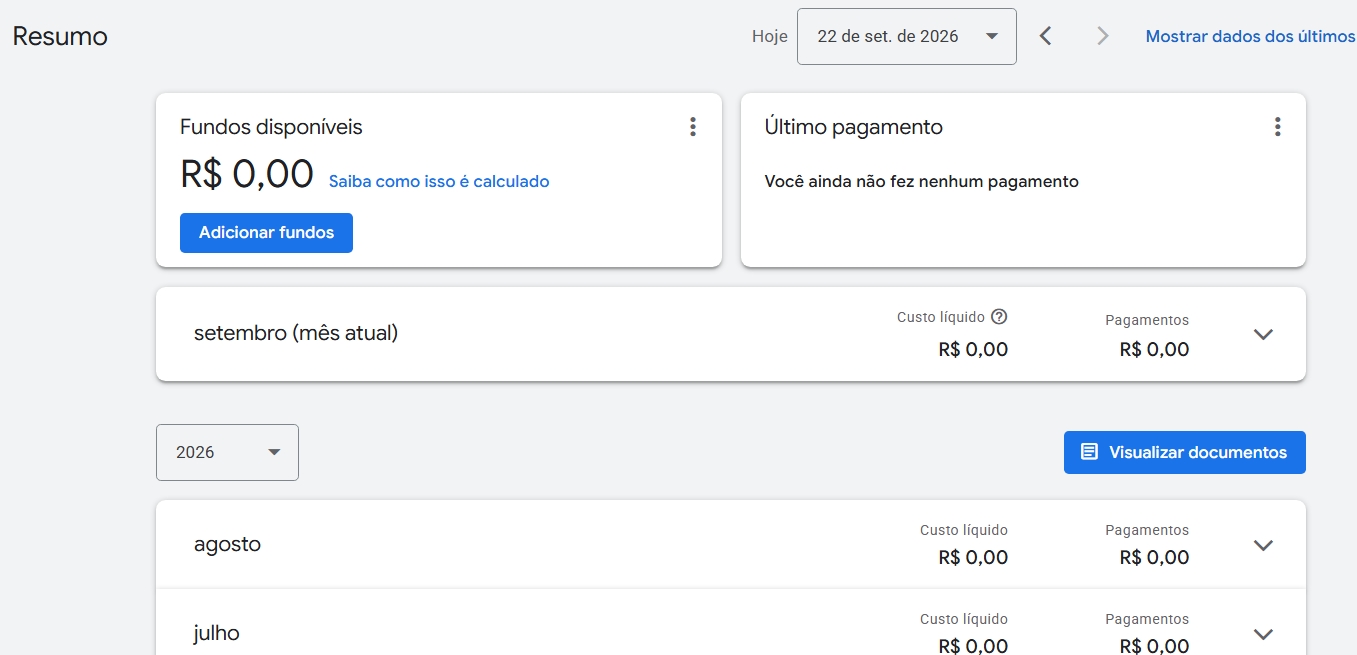The image size is (1357, 655).
Task: Click agosto Pagamentos R$ 0,00 value
Action: [1154, 558]
